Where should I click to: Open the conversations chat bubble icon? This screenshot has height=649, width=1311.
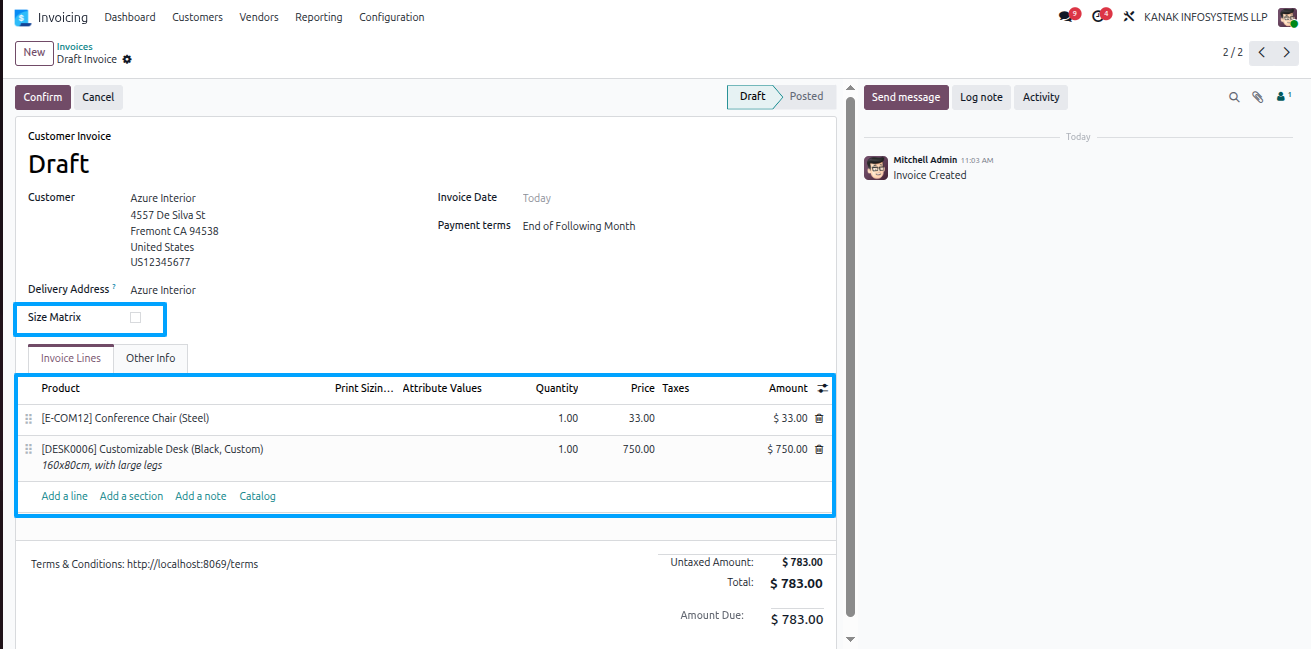point(1066,17)
